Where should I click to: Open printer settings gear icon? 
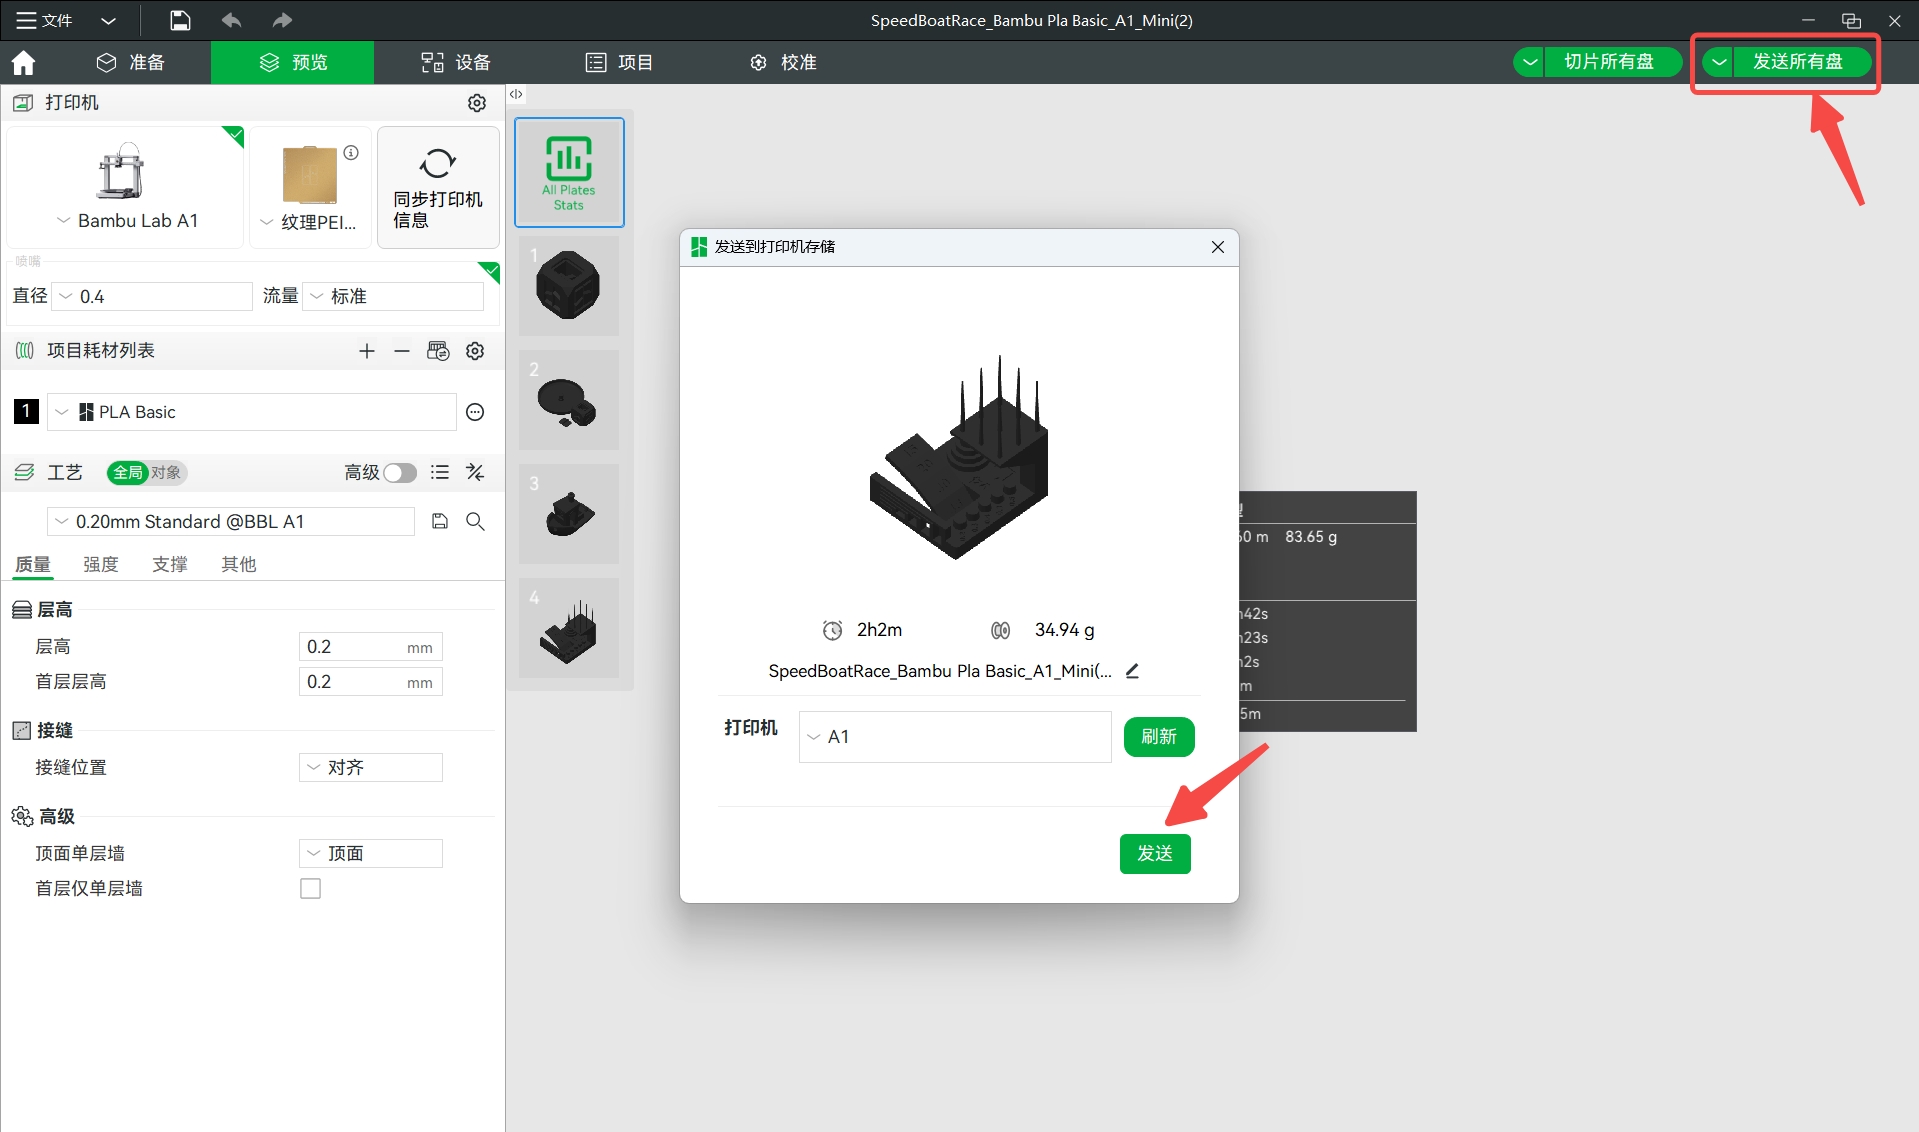click(477, 103)
